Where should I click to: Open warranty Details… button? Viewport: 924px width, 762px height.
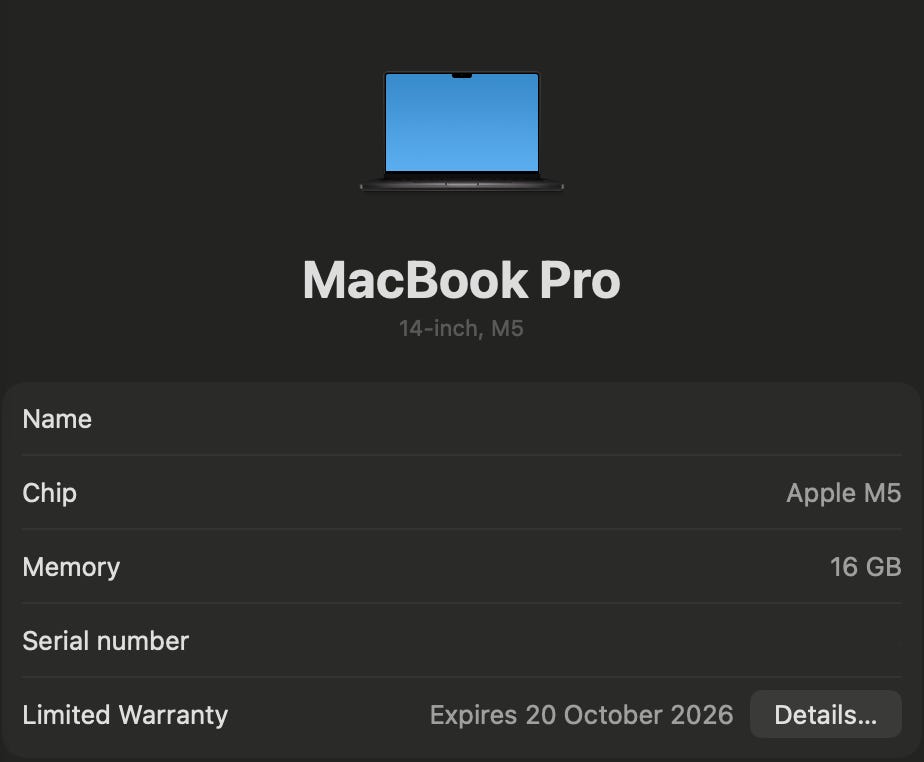pyautogui.click(x=826, y=714)
